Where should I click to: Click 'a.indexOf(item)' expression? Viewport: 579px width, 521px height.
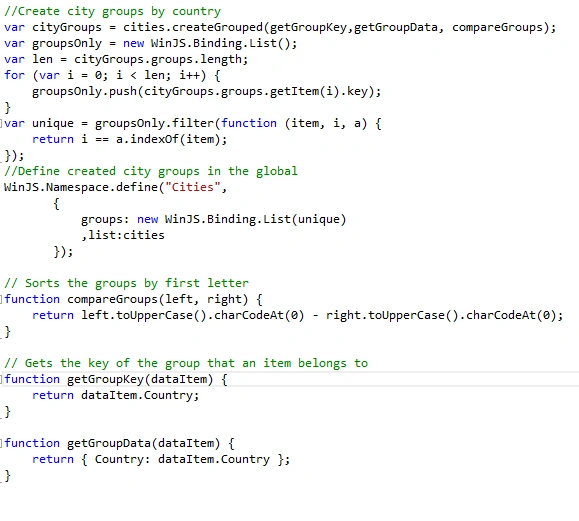(168, 139)
